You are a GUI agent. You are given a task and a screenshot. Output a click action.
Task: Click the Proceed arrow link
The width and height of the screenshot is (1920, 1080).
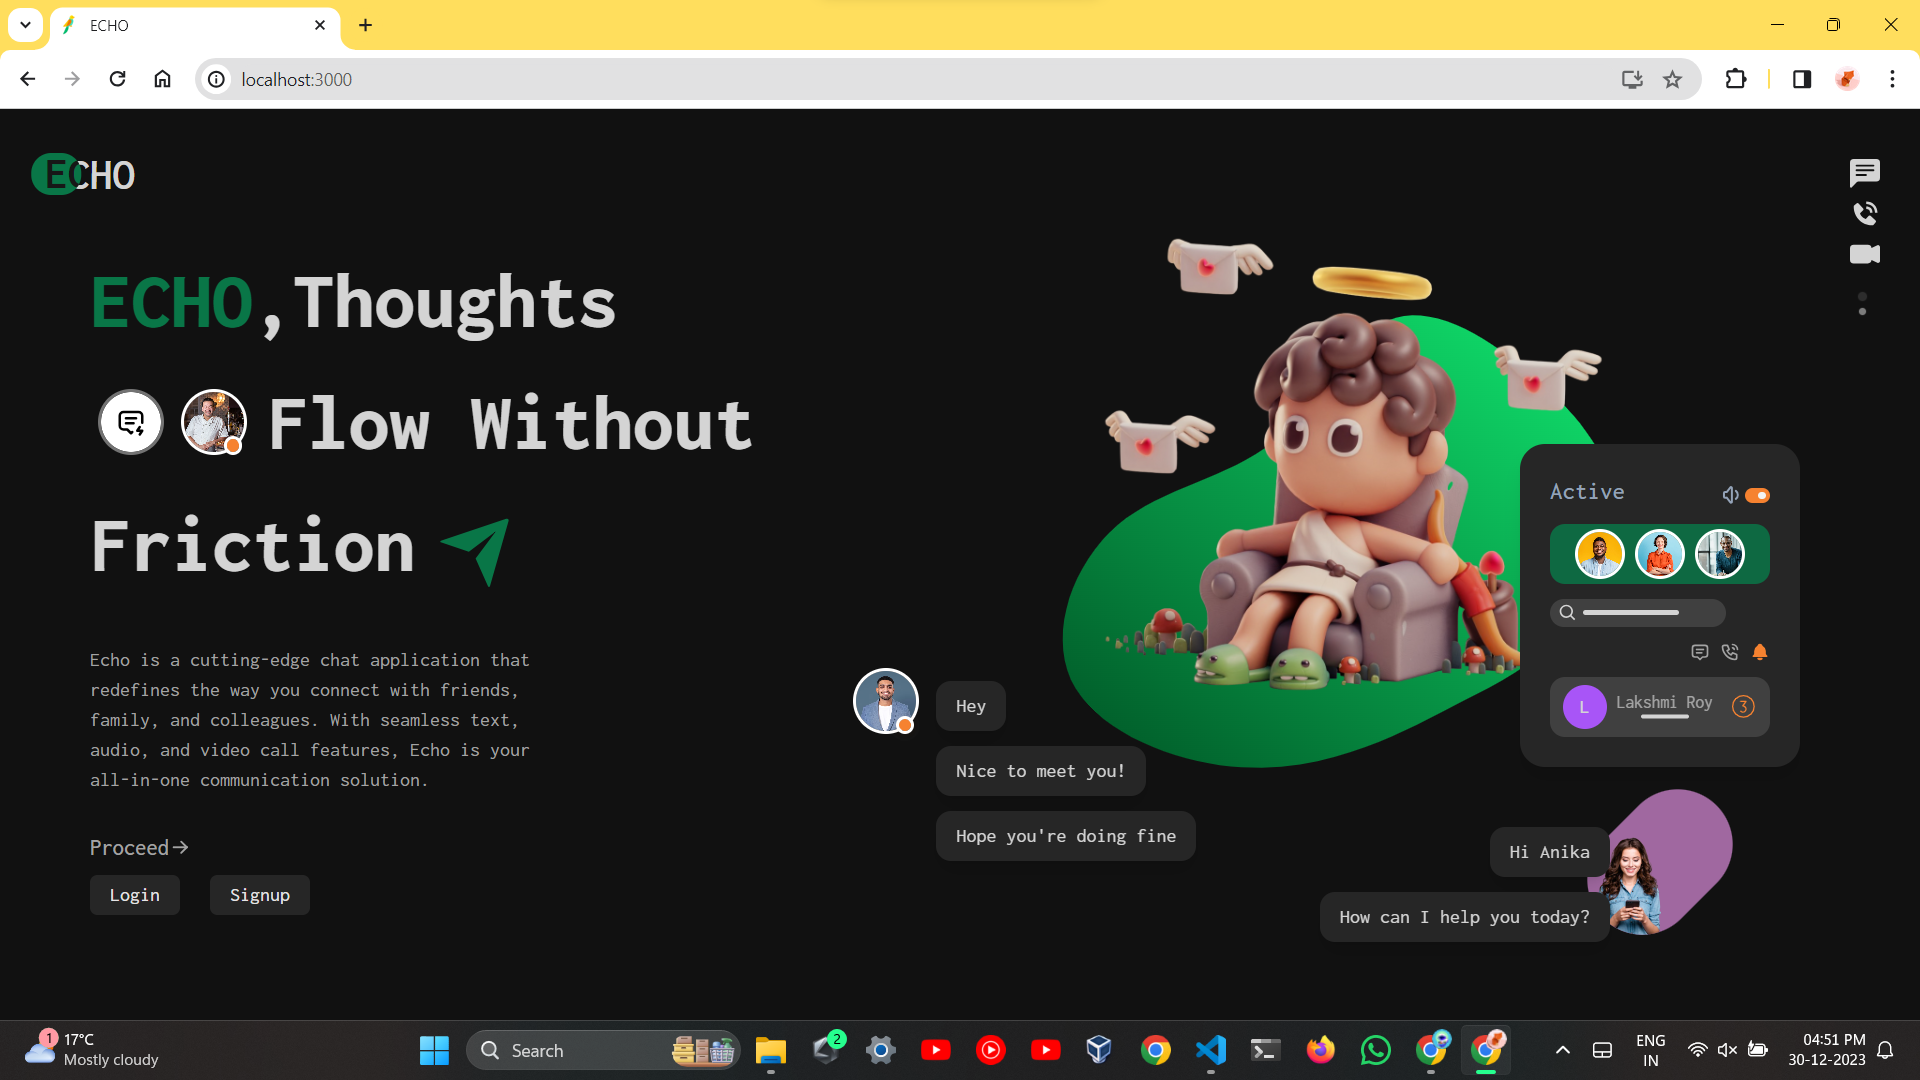pos(139,848)
